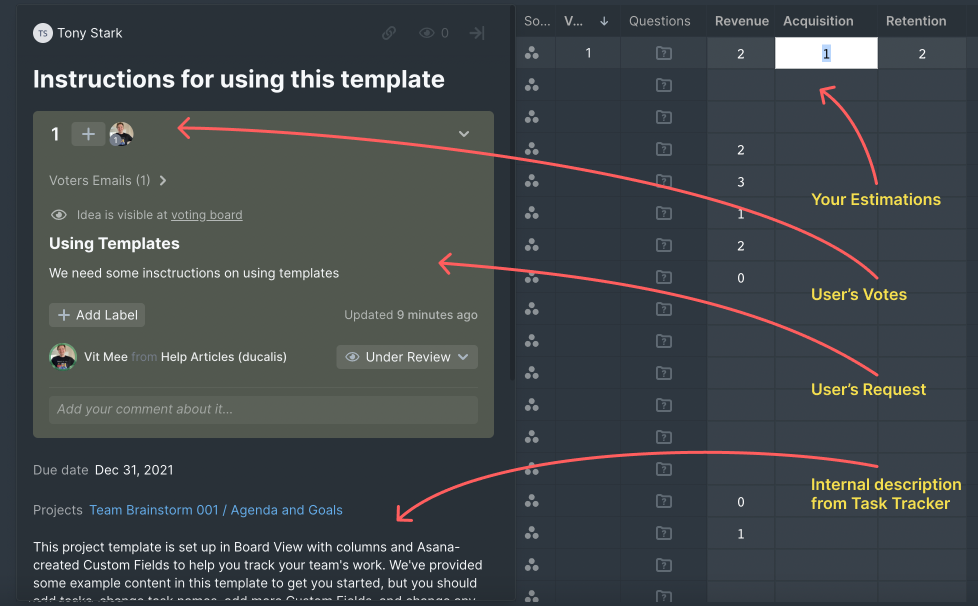Open the voting board link
978x606 pixels.
pos(207,214)
